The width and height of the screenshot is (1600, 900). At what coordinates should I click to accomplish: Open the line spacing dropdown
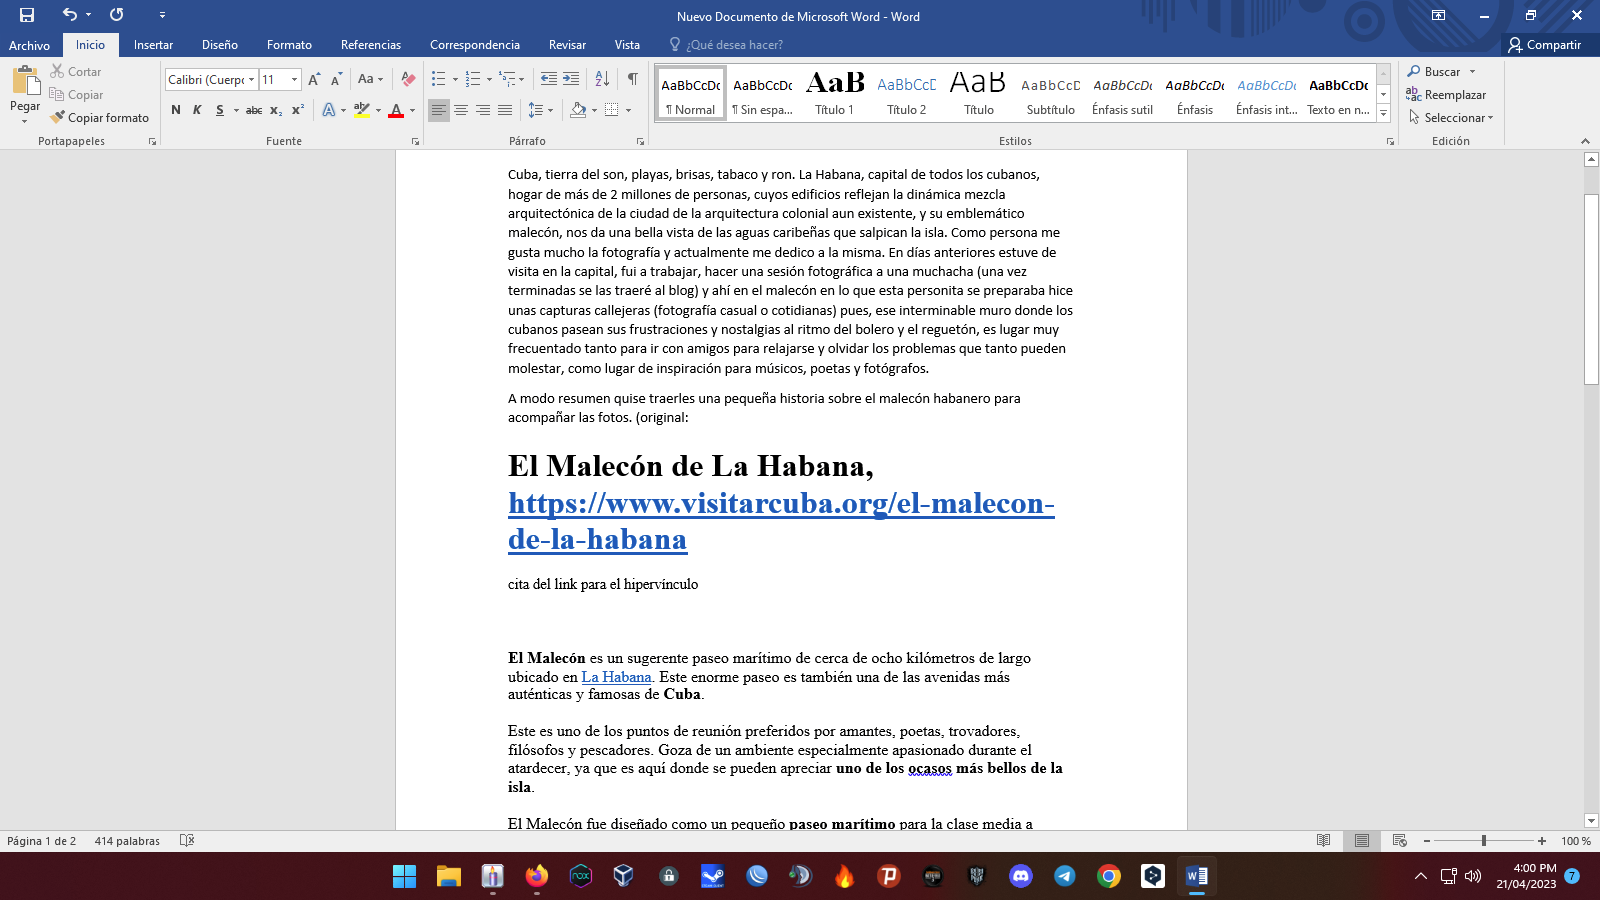point(540,110)
